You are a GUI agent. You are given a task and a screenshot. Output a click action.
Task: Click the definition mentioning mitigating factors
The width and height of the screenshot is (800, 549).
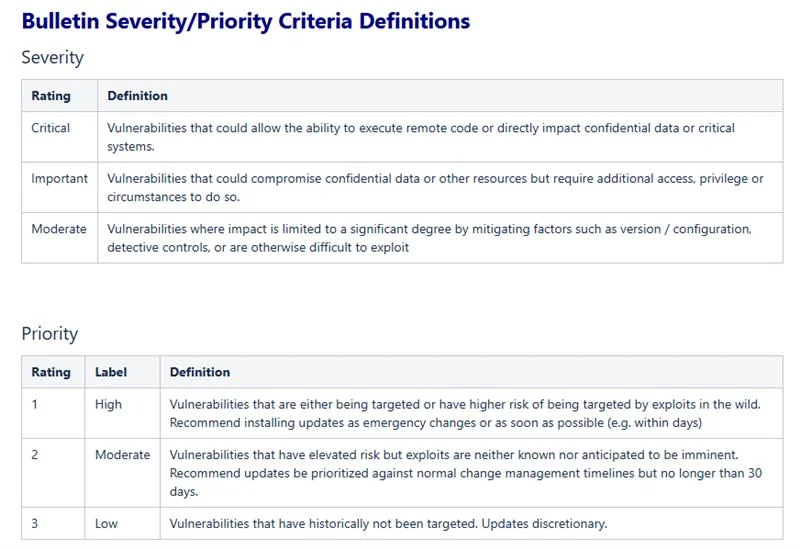pos(428,237)
